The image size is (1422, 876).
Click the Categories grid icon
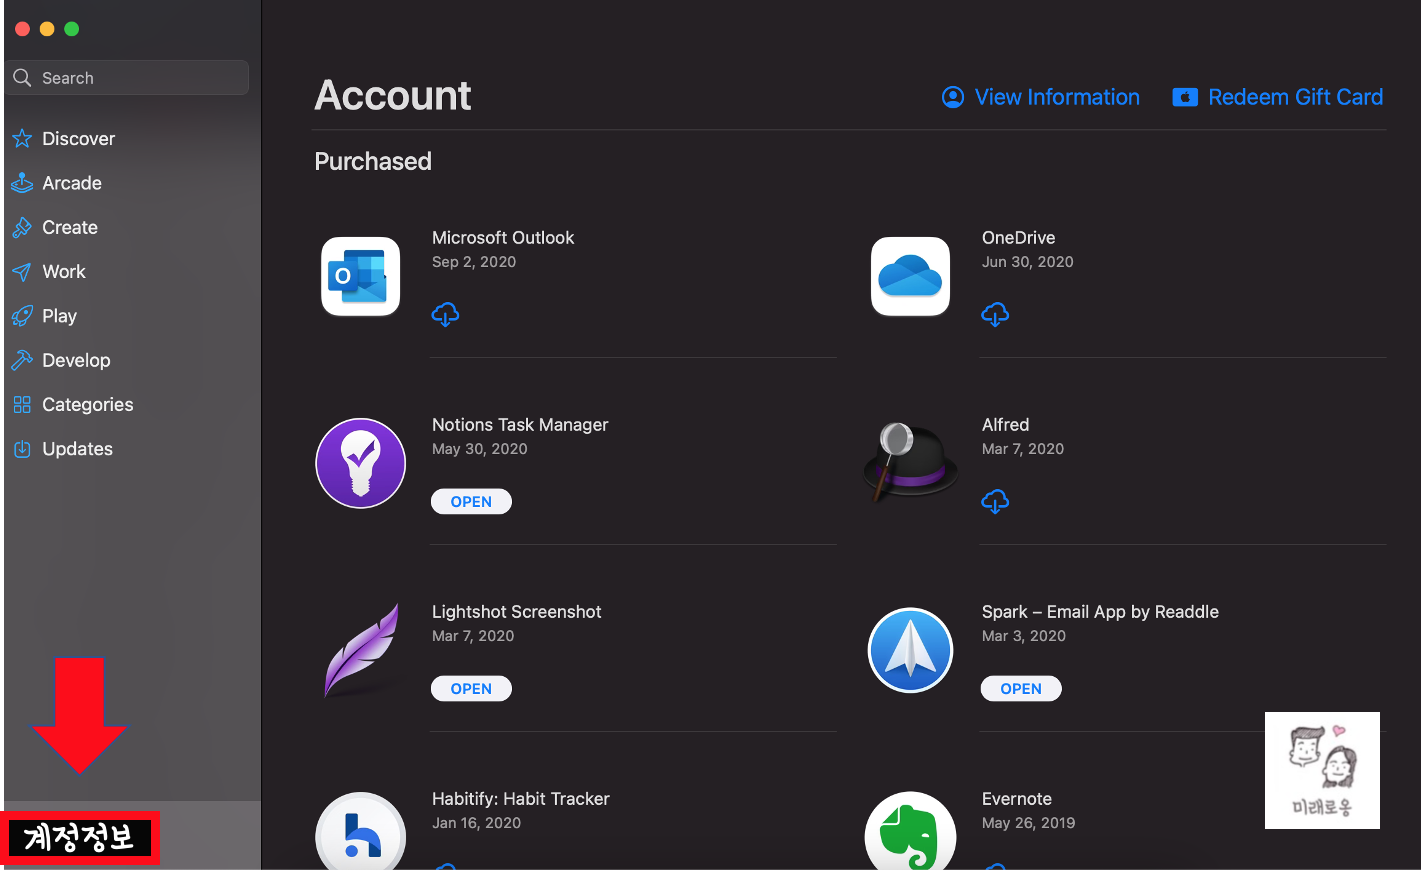22,405
